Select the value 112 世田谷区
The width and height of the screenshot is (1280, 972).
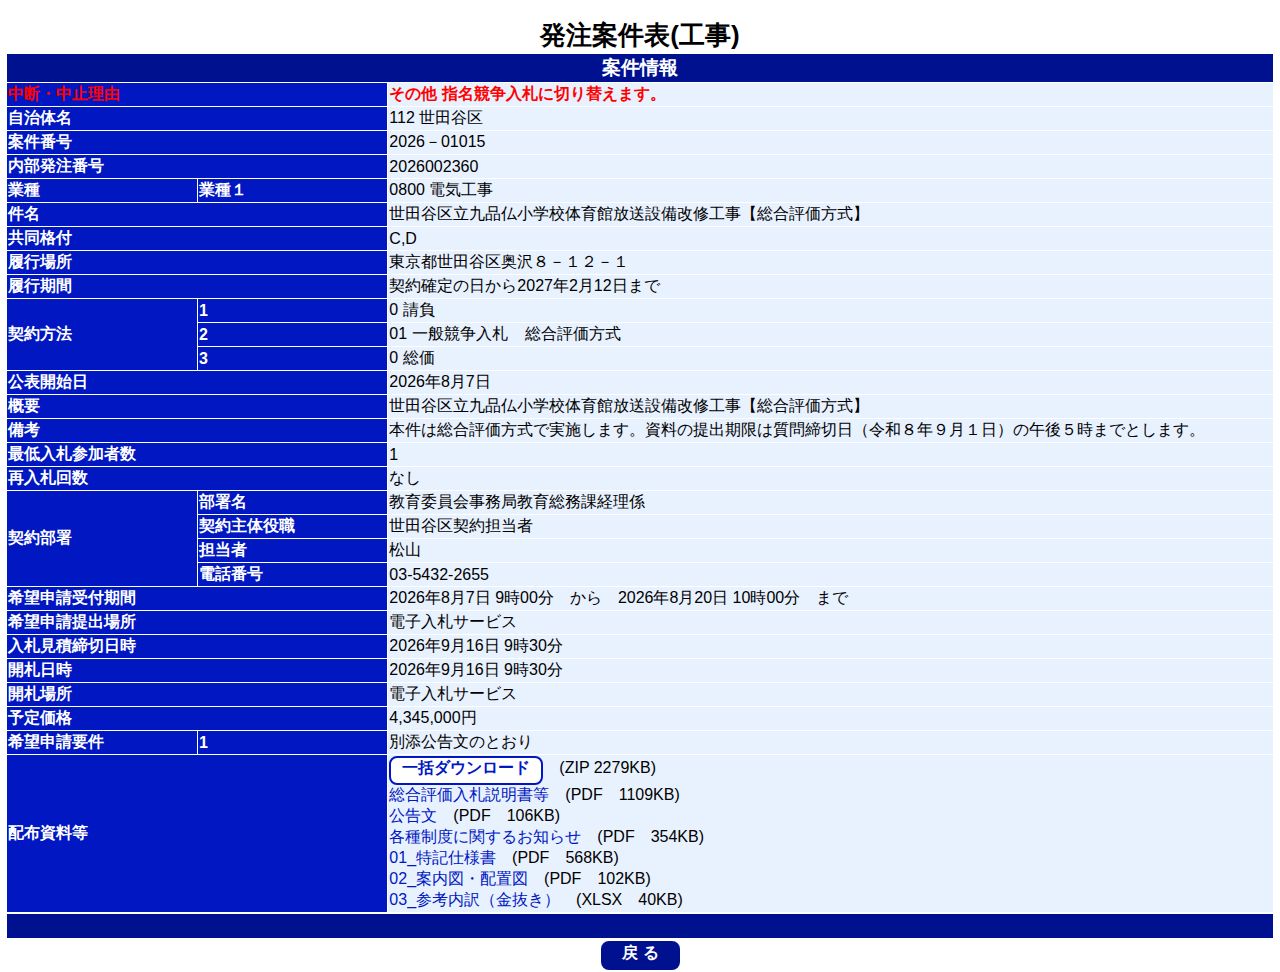[436, 118]
